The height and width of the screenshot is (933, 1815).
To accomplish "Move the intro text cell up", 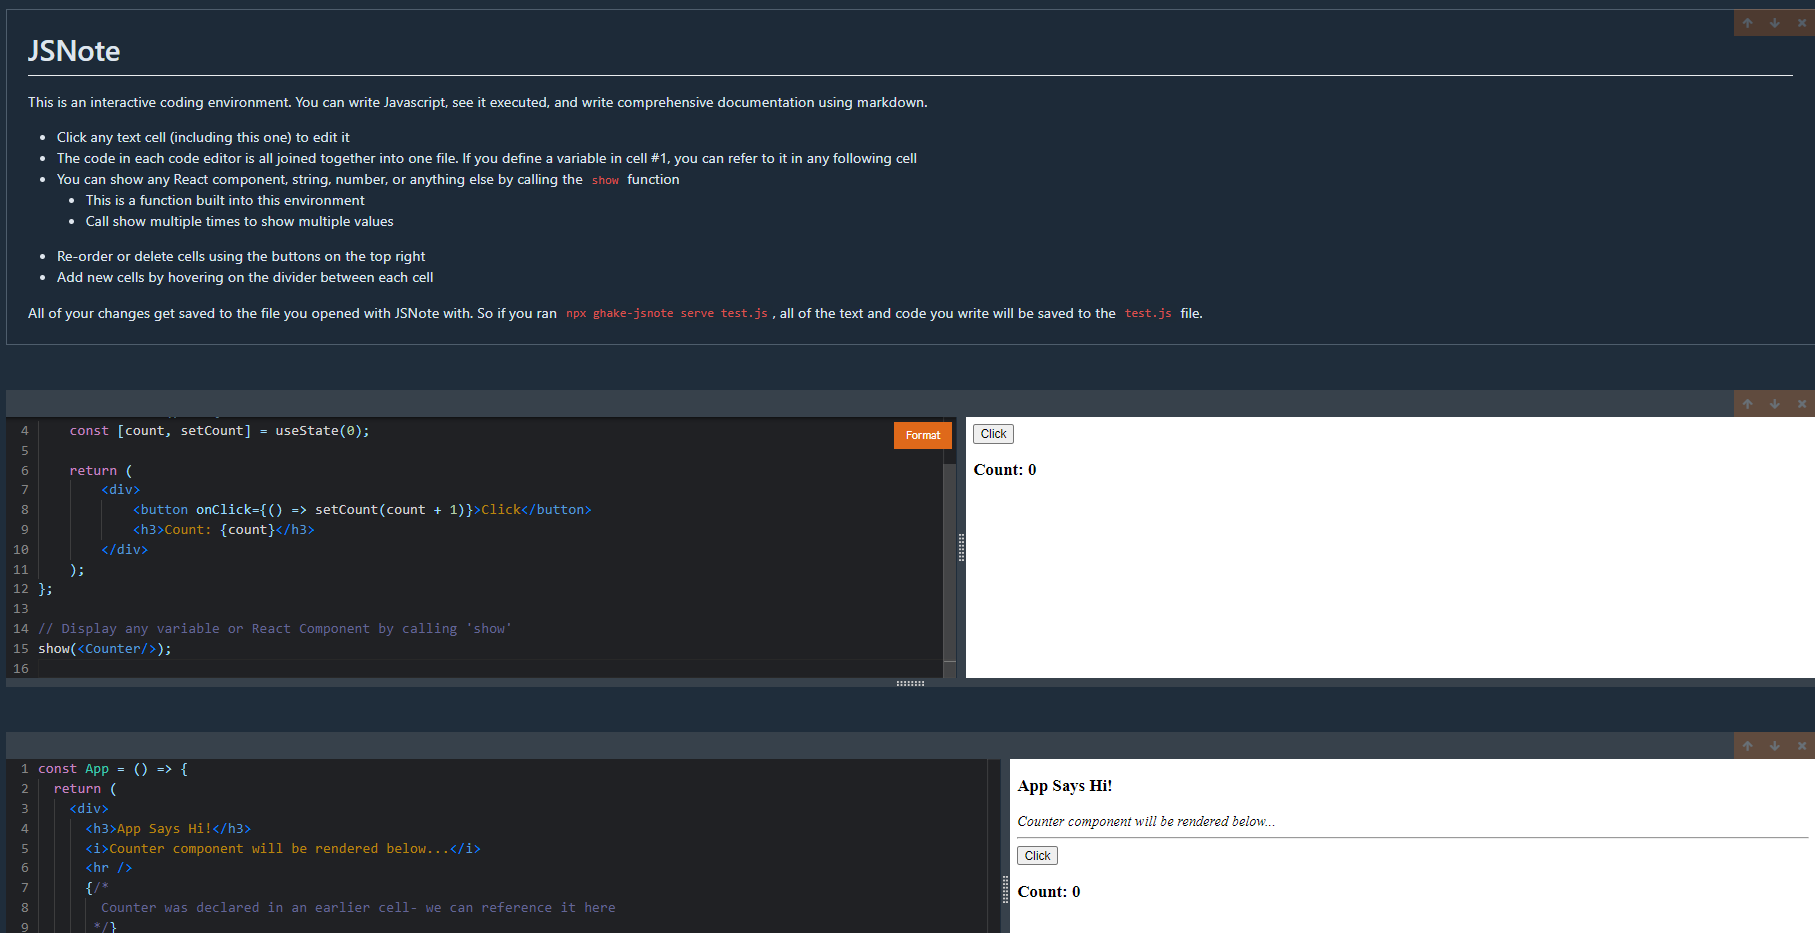I will pyautogui.click(x=1747, y=23).
